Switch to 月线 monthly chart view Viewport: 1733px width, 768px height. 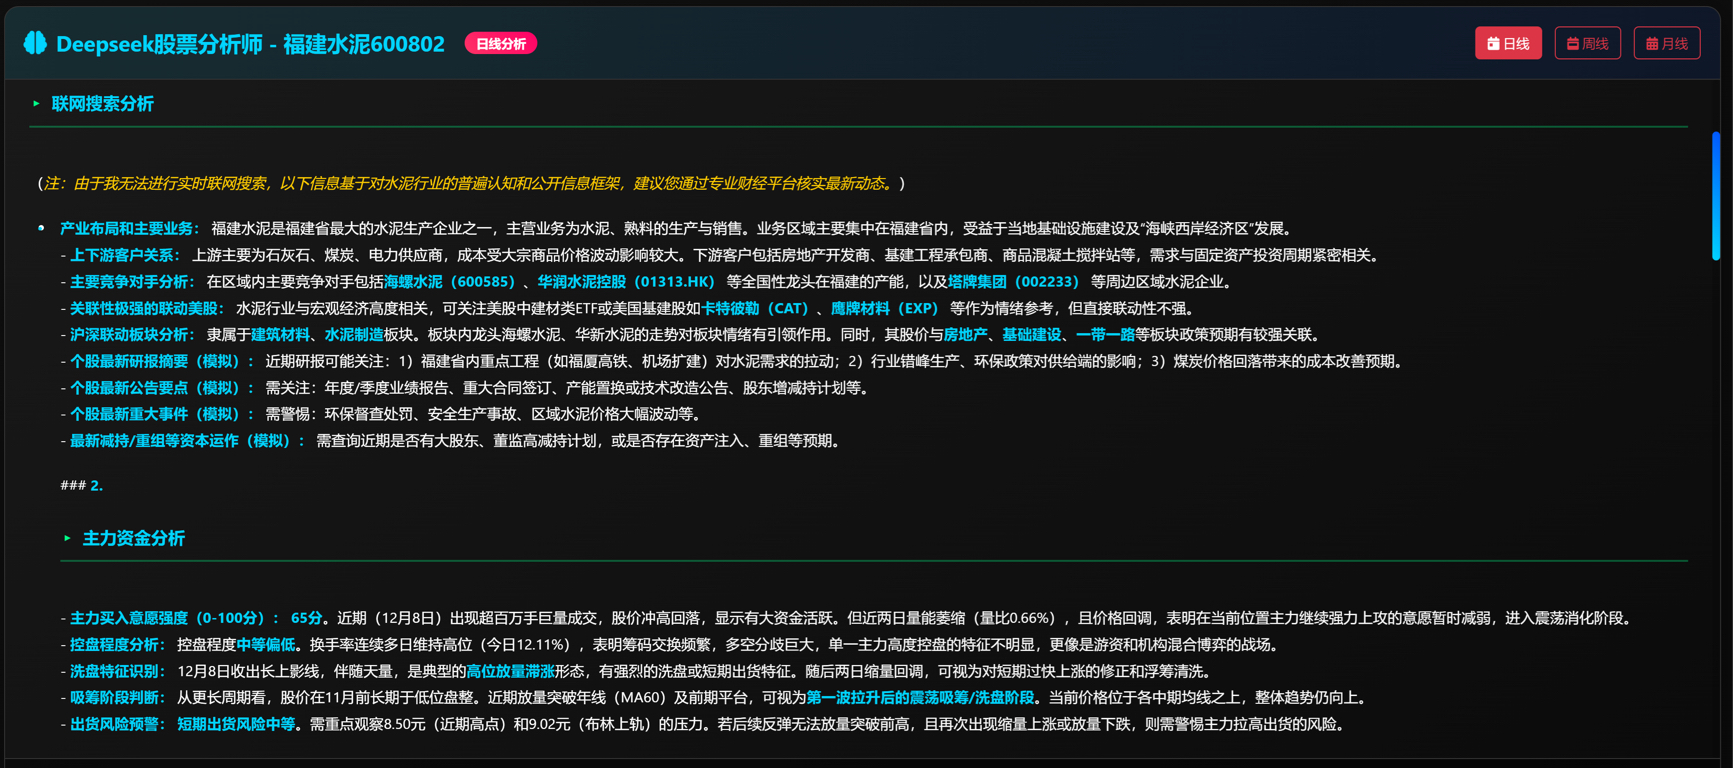coord(1667,43)
